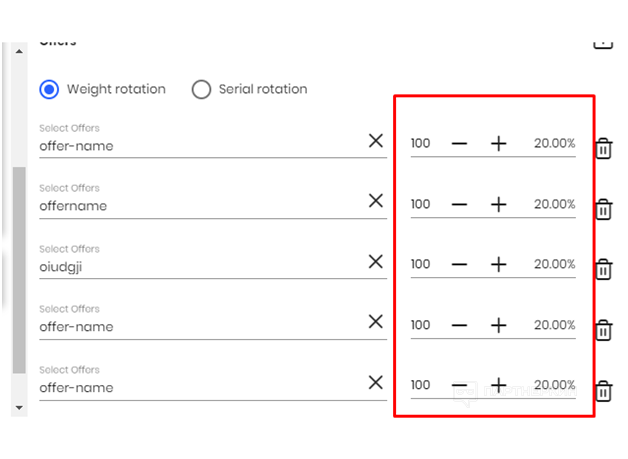Image resolution: width=628 pixels, height=459 pixels.
Task: Delete the oiudgji offer row with trash icon
Action: 604,269
